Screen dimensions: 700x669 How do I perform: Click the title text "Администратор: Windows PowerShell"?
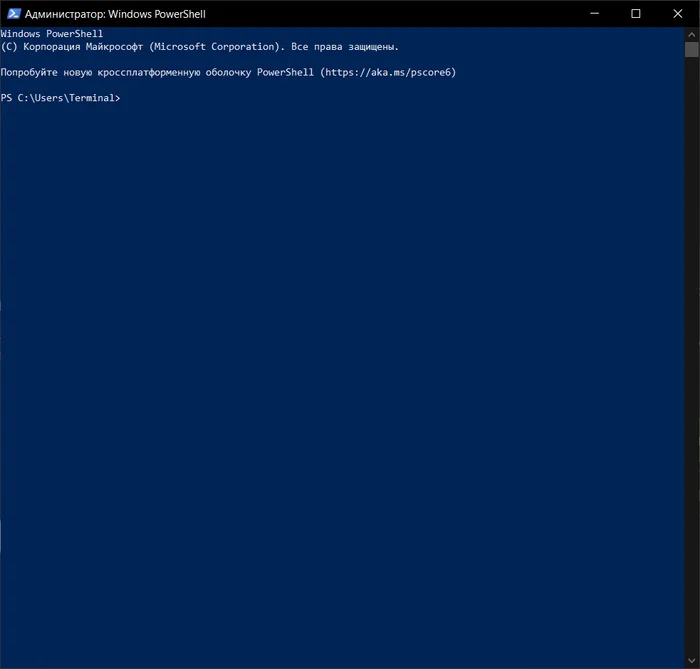point(115,14)
